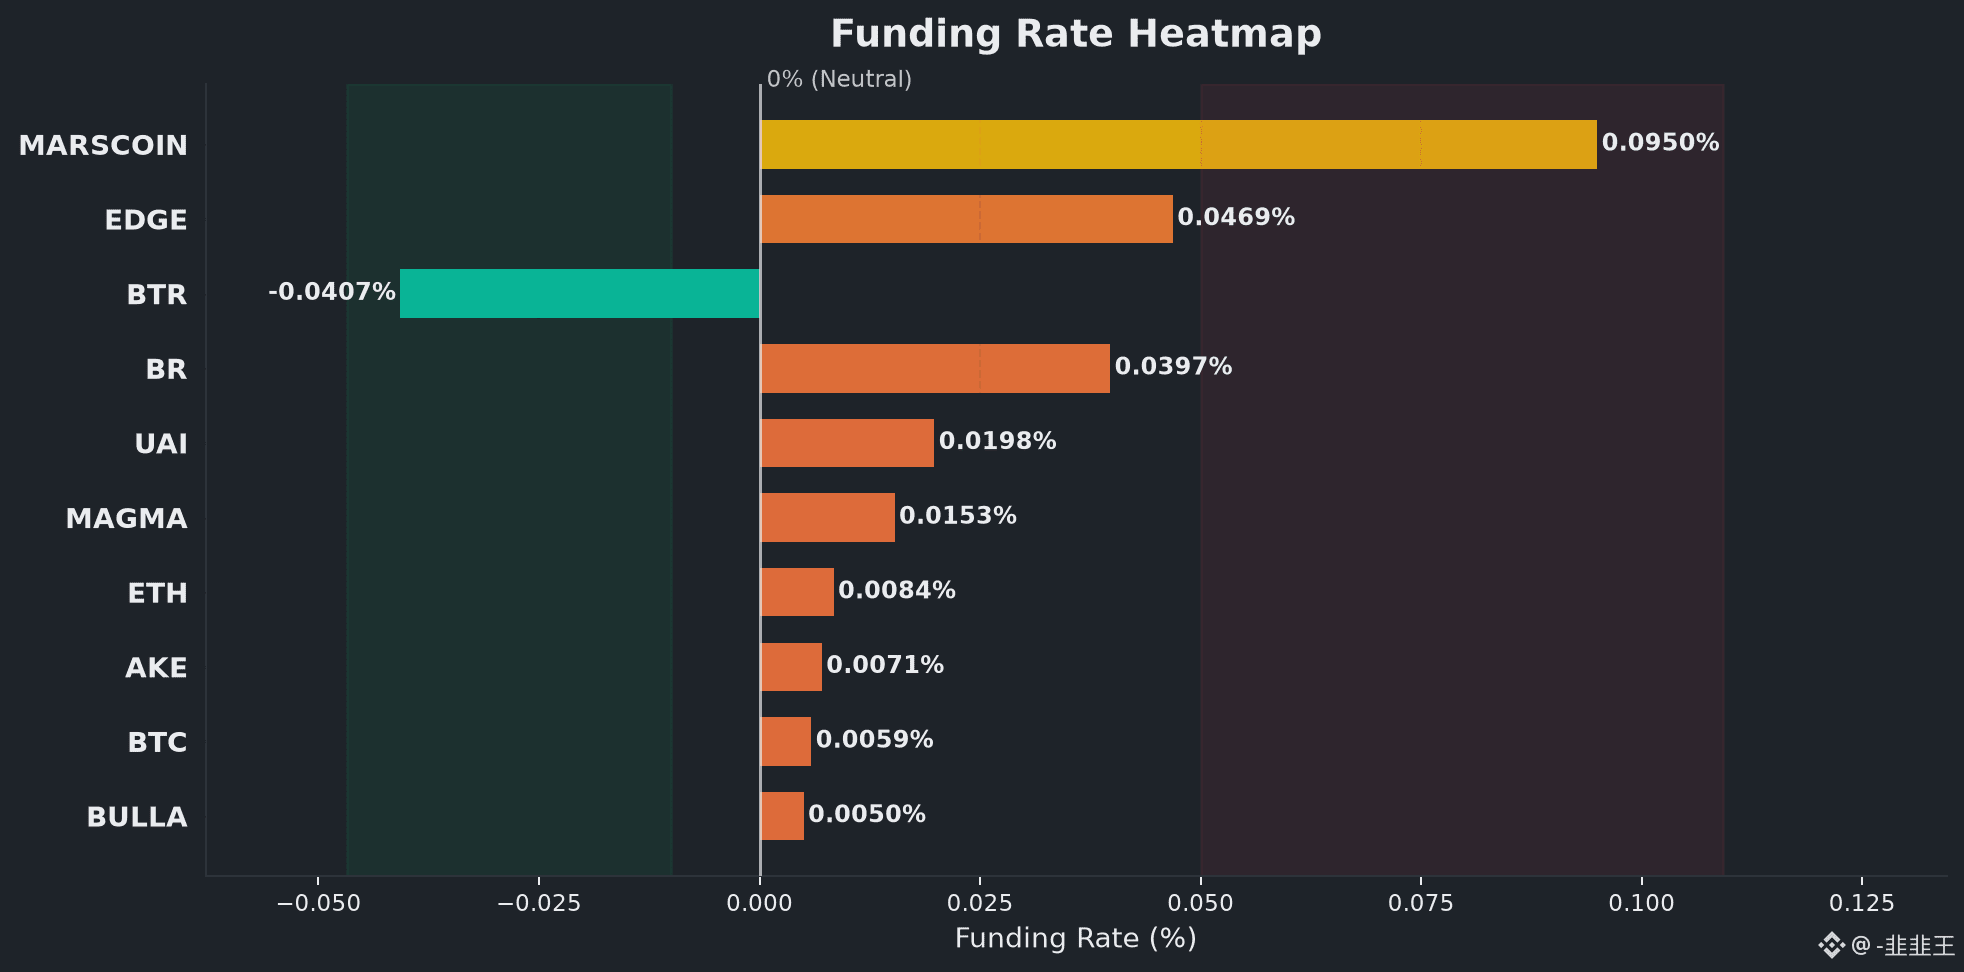Click the MARSCOIN yellow bar

coord(1178,144)
